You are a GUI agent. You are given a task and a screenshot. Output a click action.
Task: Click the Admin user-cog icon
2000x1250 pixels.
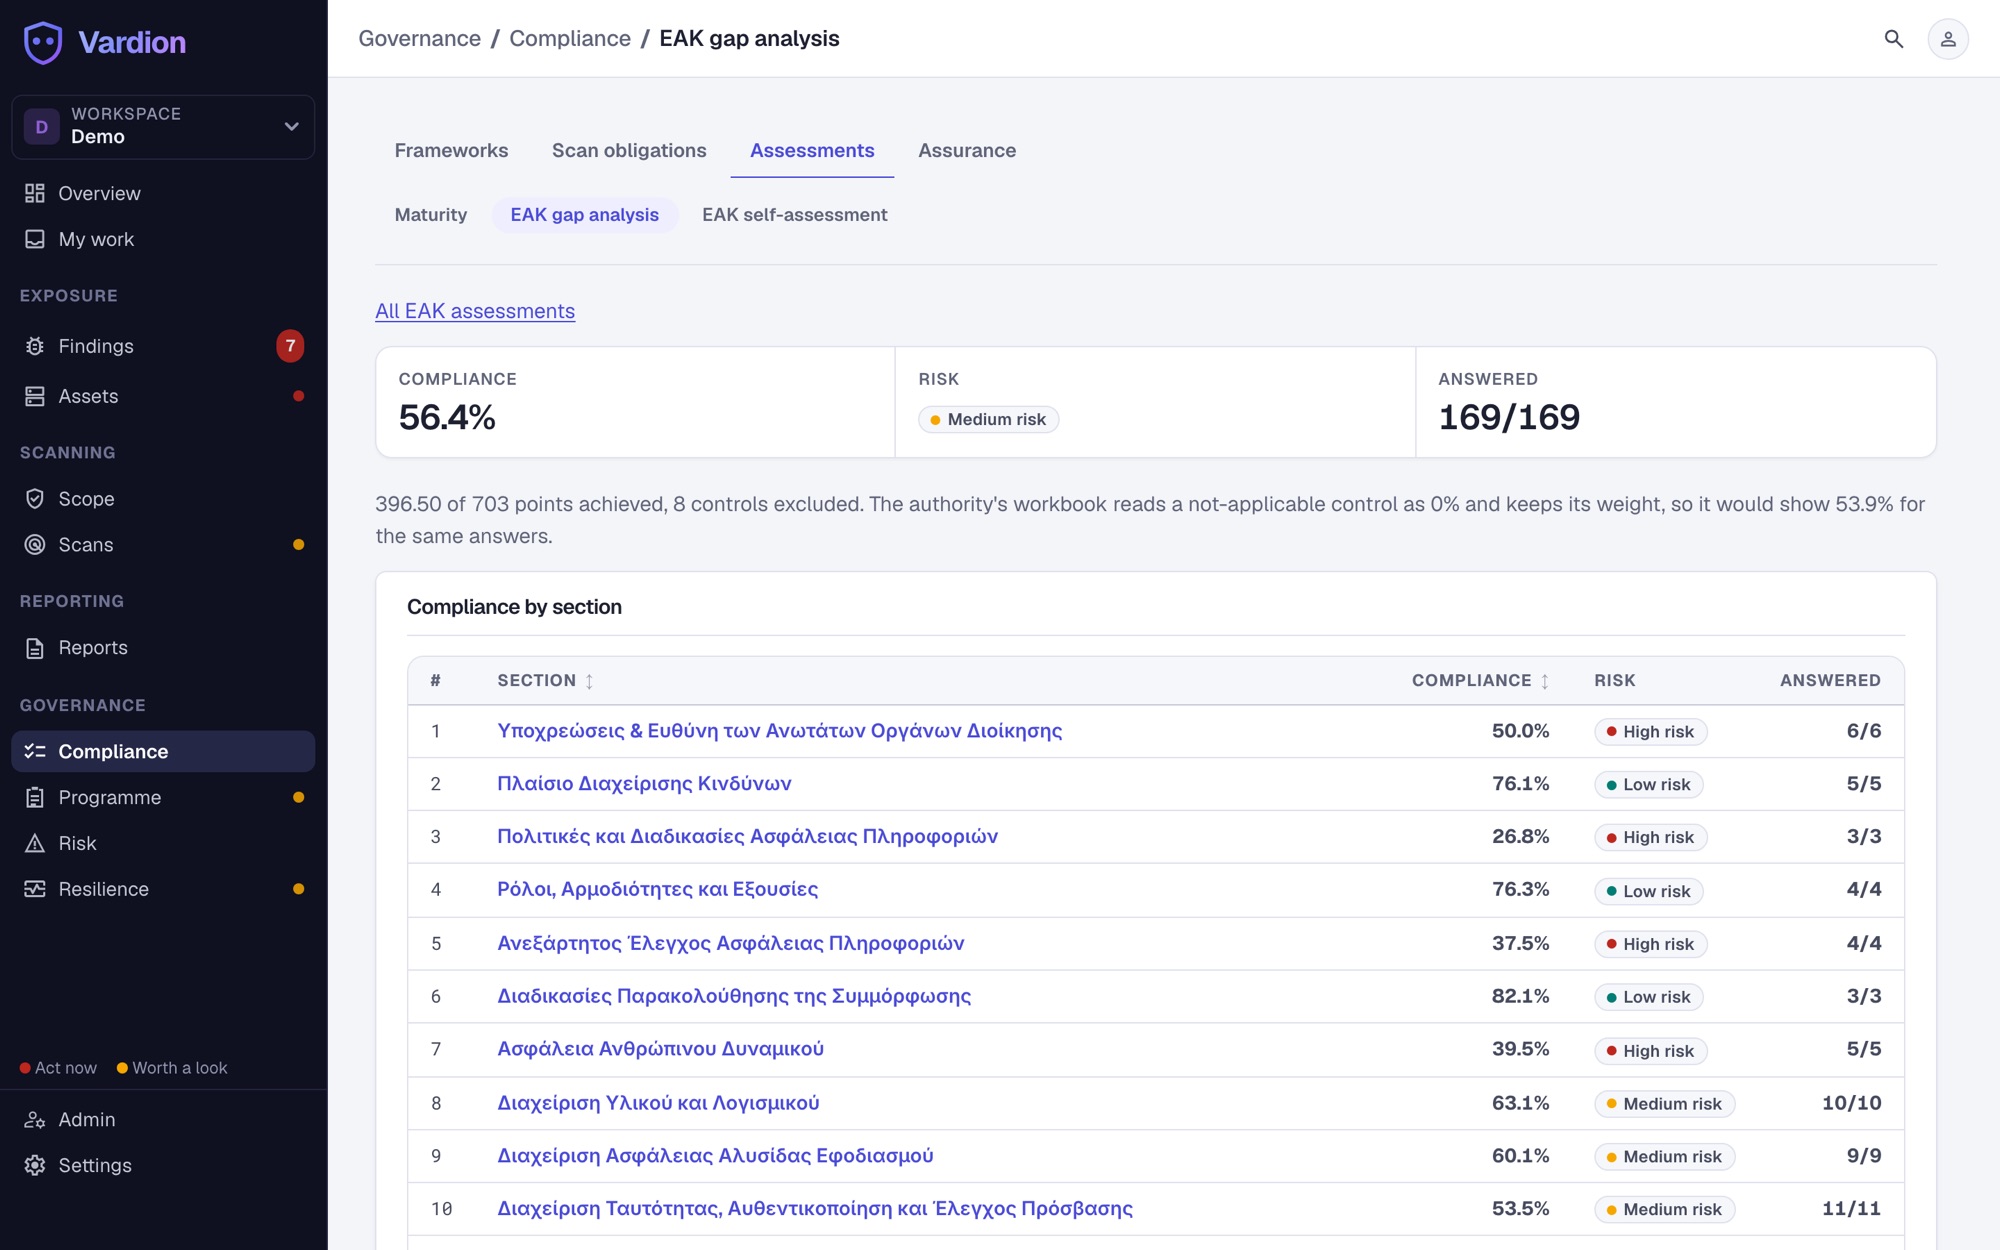tap(35, 1120)
